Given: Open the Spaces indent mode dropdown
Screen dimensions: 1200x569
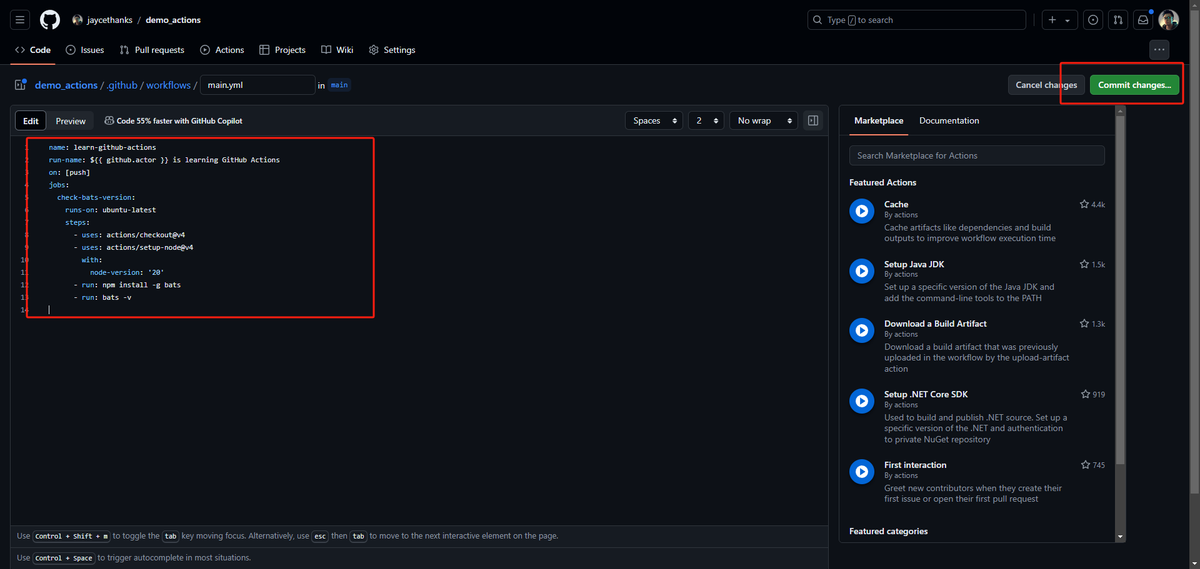Looking at the screenshot, I should tap(654, 121).
